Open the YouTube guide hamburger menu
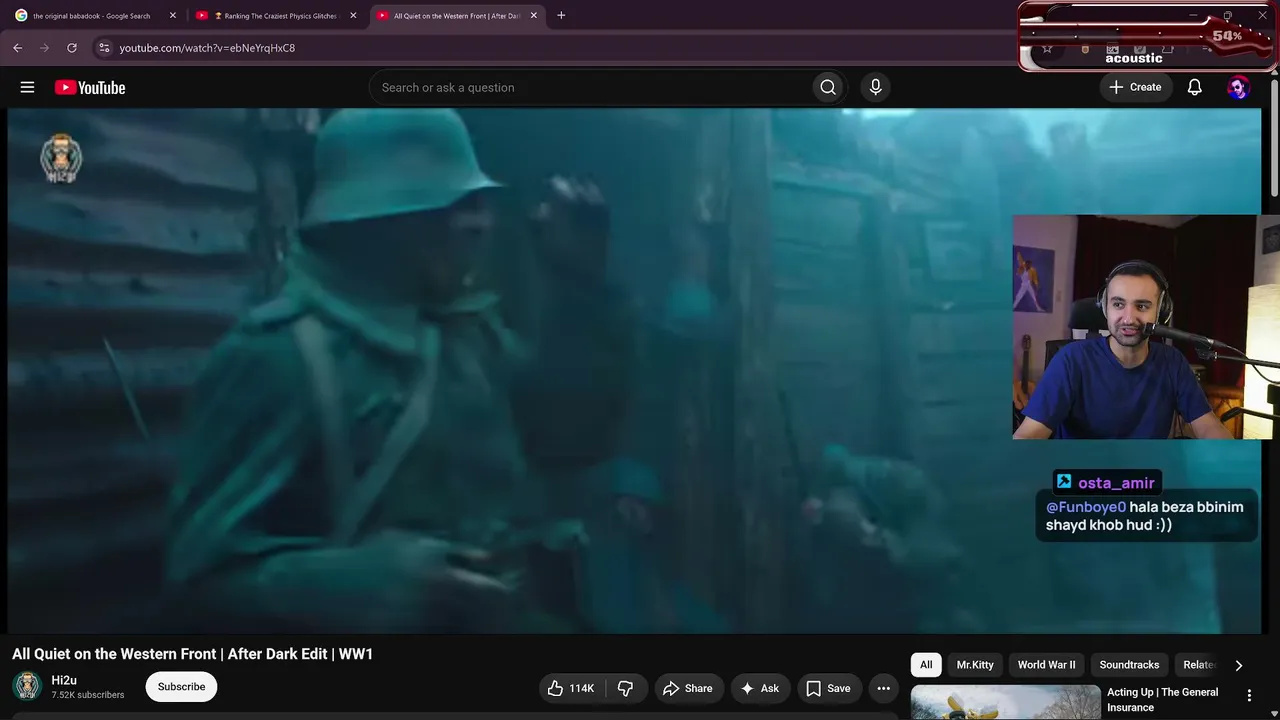Viewport: 1280px width, 720px height. tap(27, 87)
